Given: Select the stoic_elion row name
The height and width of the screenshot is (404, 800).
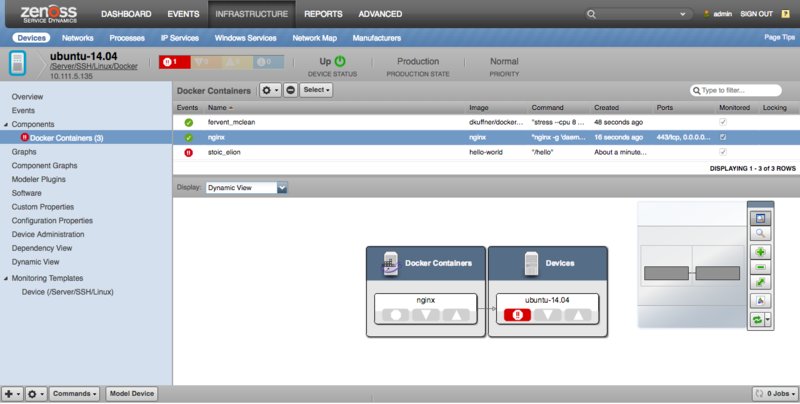Looking at the screenshot, I should coord(224,153).
